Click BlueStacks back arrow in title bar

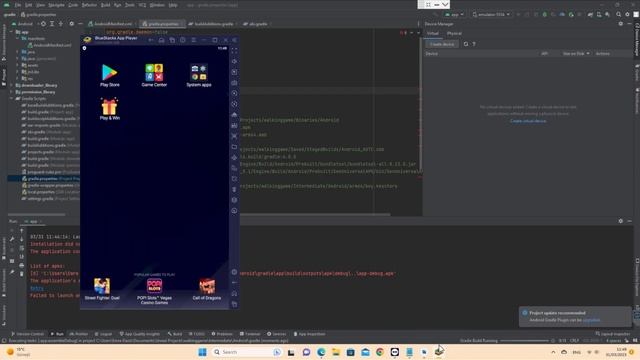pos(151,40)
